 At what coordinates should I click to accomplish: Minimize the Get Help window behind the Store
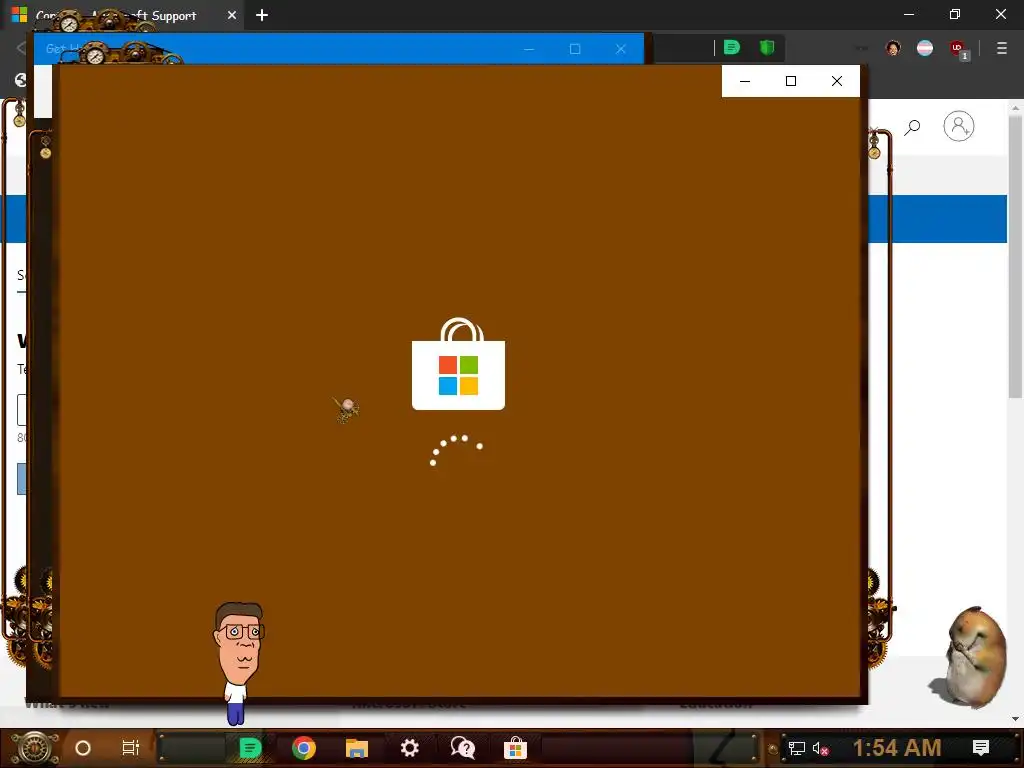tap(529, 49)
